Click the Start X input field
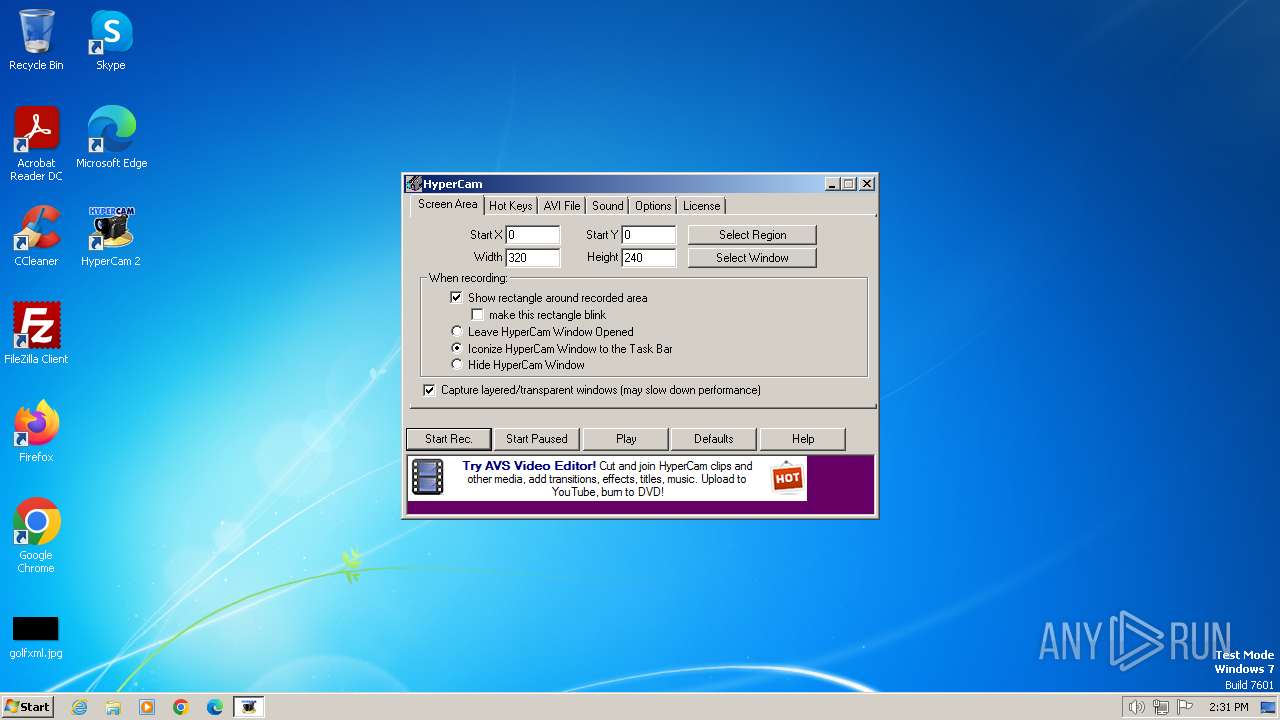Screen dimensions: 1280x720 [532, 235]
